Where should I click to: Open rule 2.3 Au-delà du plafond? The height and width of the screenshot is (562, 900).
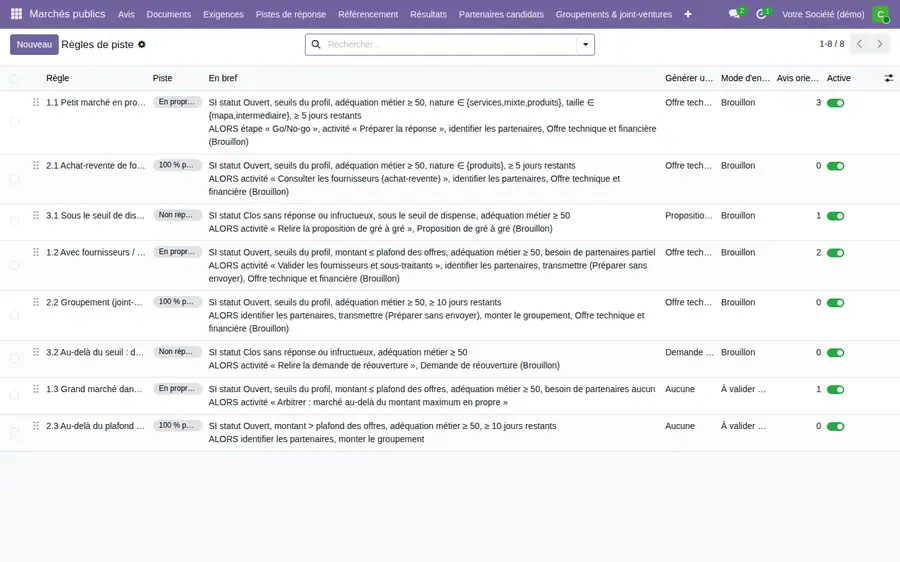(x=95, y=425)
